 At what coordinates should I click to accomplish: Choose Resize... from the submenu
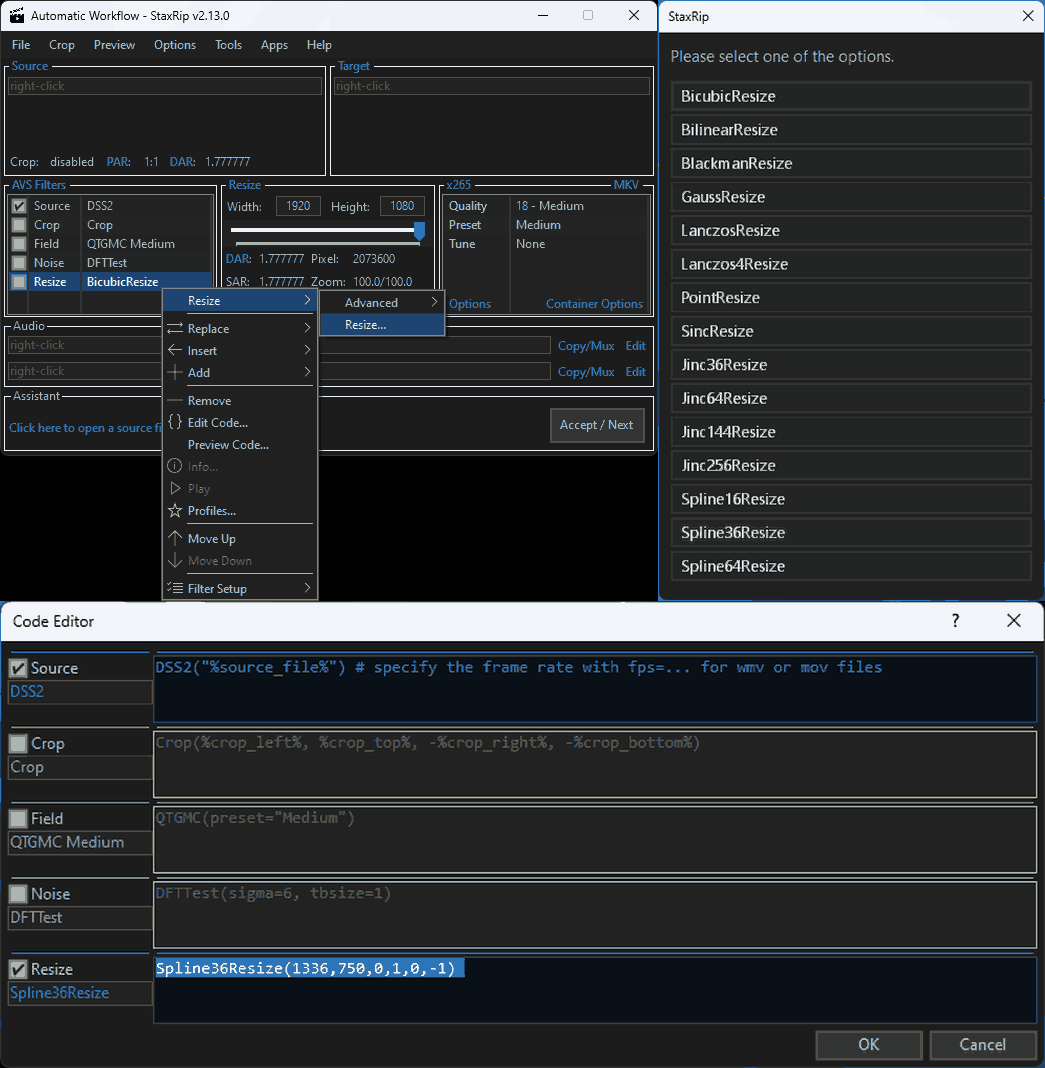click(x=382, y=325)
